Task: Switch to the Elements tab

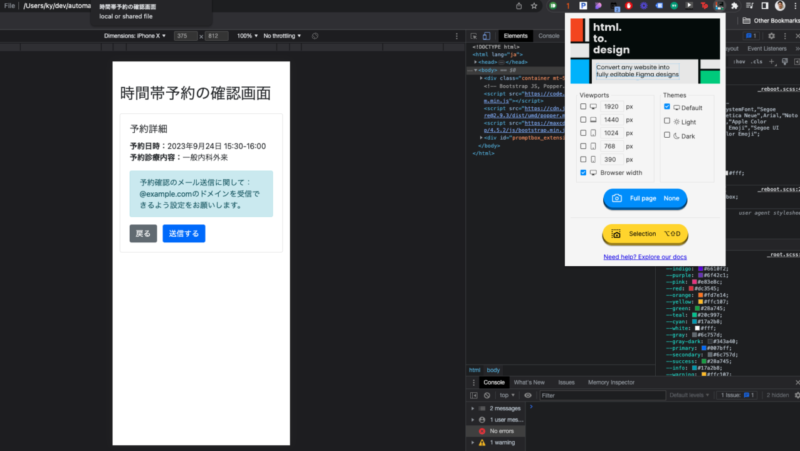Action: coord(515,36)
